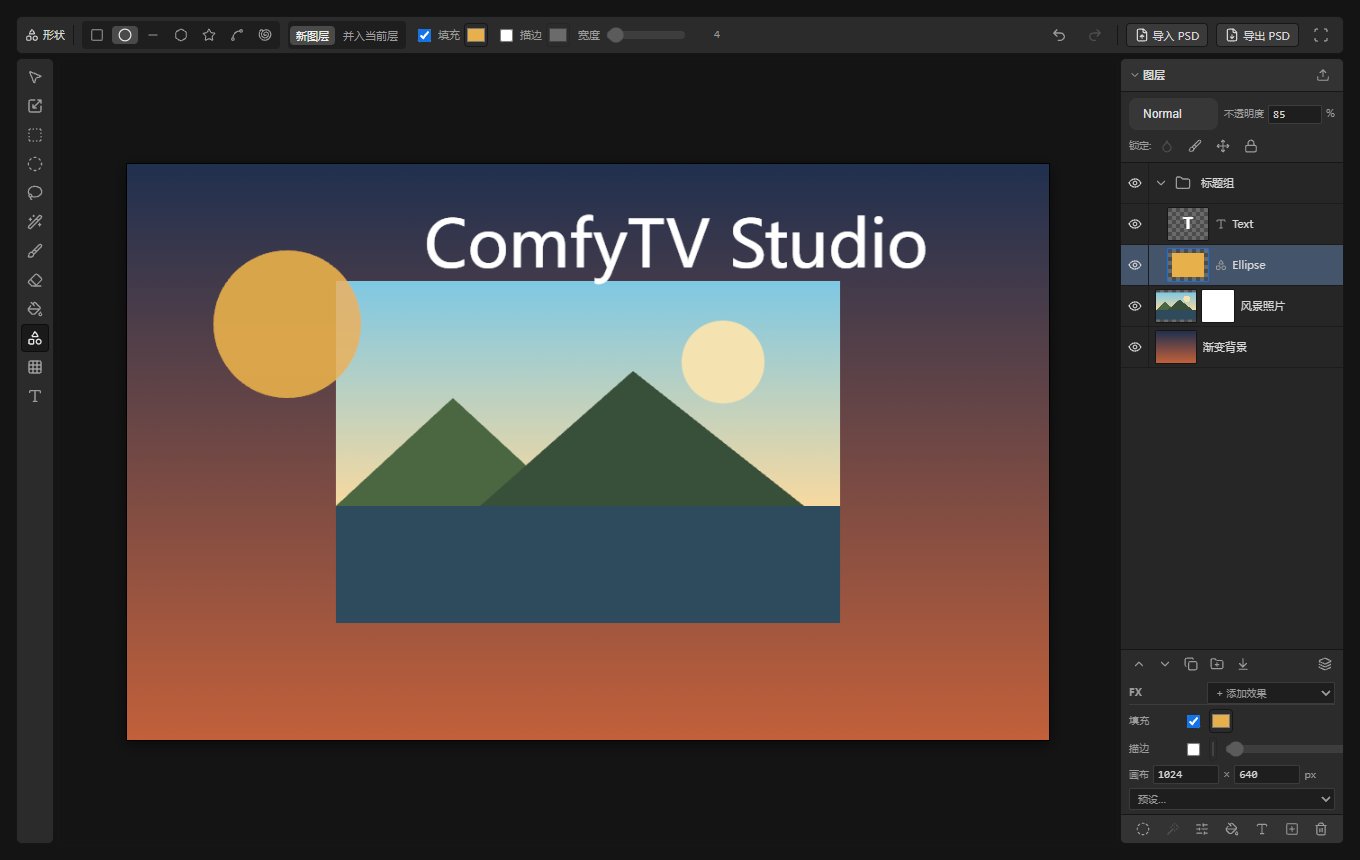Collapse the 图层 panel chevron
The width and height of the screenshot is (1360, 860).
click(x=1134, y=75)
